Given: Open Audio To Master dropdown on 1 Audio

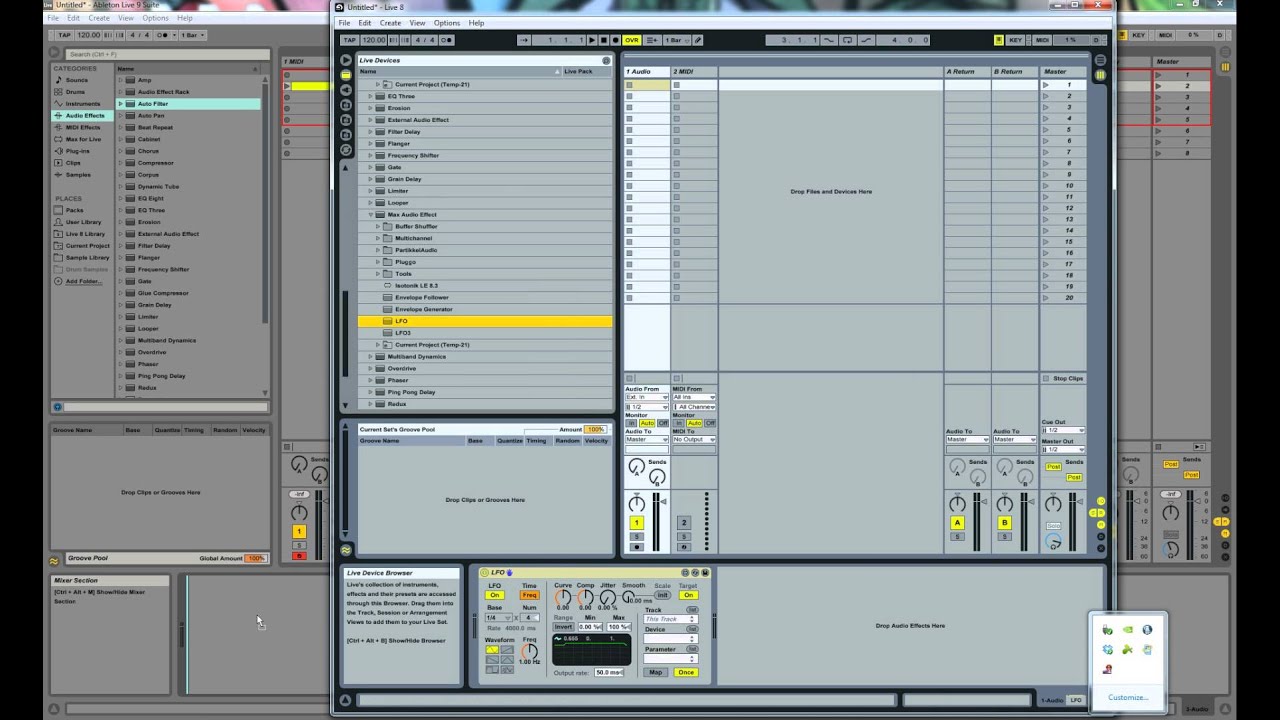Looking at the screenshot, I should click(647, 439).
